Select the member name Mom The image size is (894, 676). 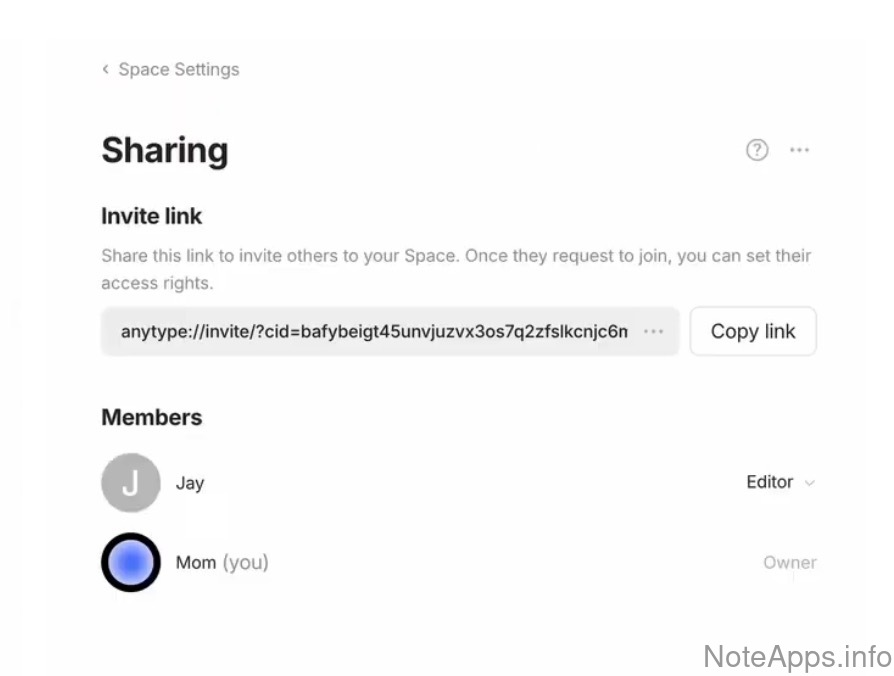pos(196,562)
